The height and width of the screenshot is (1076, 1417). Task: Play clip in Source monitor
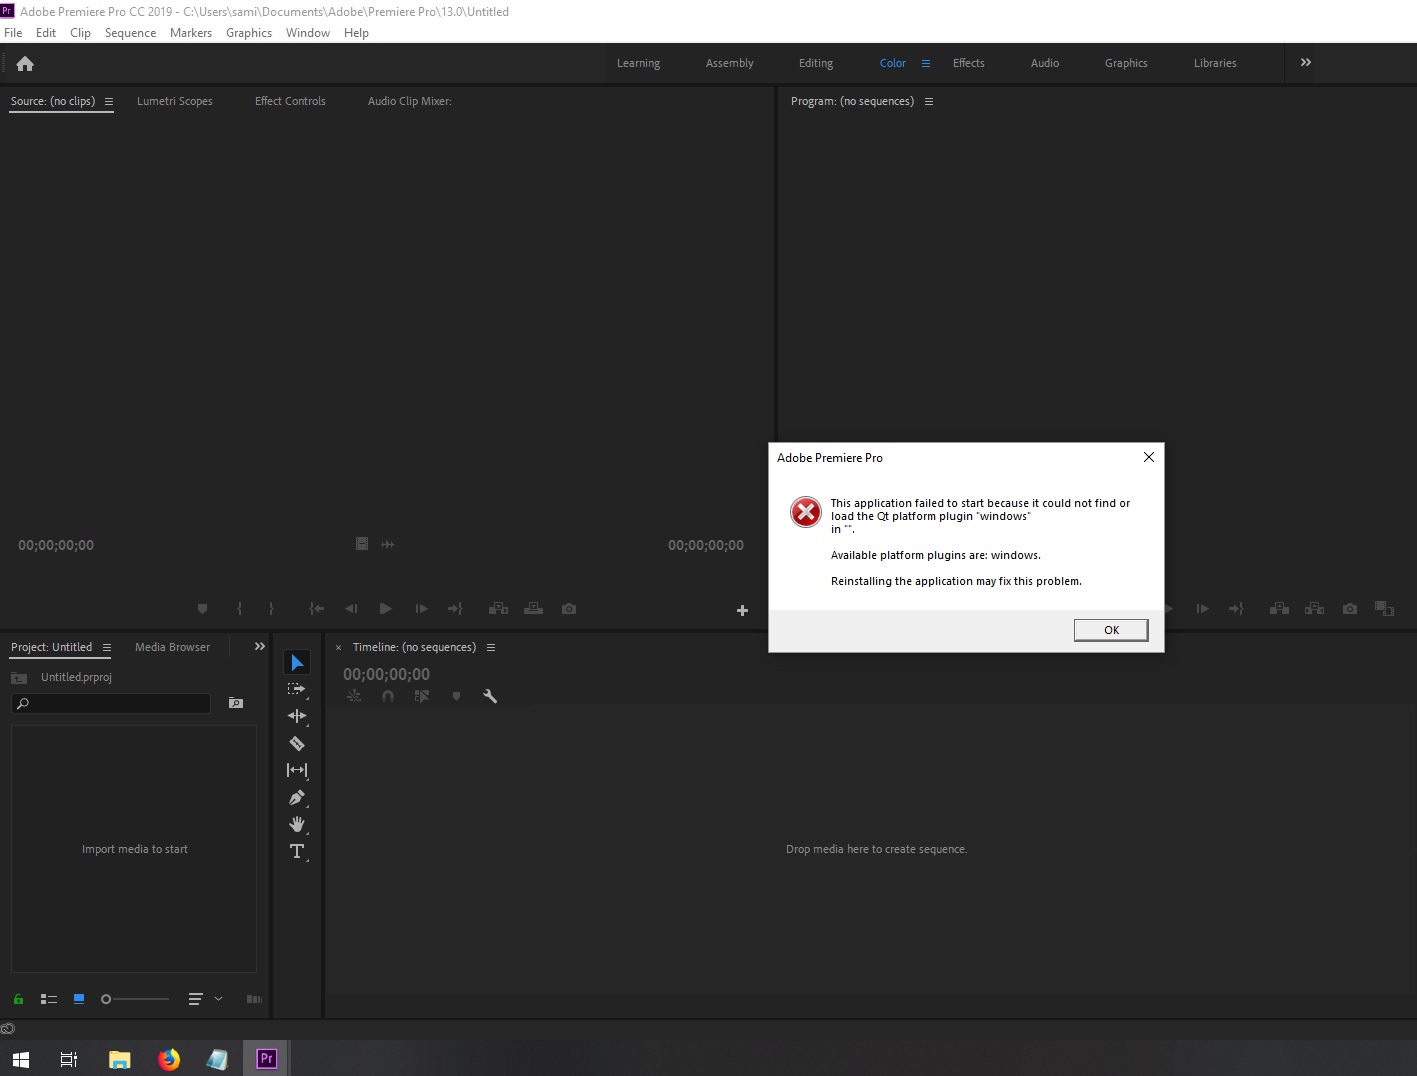click(x=386, y=608)
